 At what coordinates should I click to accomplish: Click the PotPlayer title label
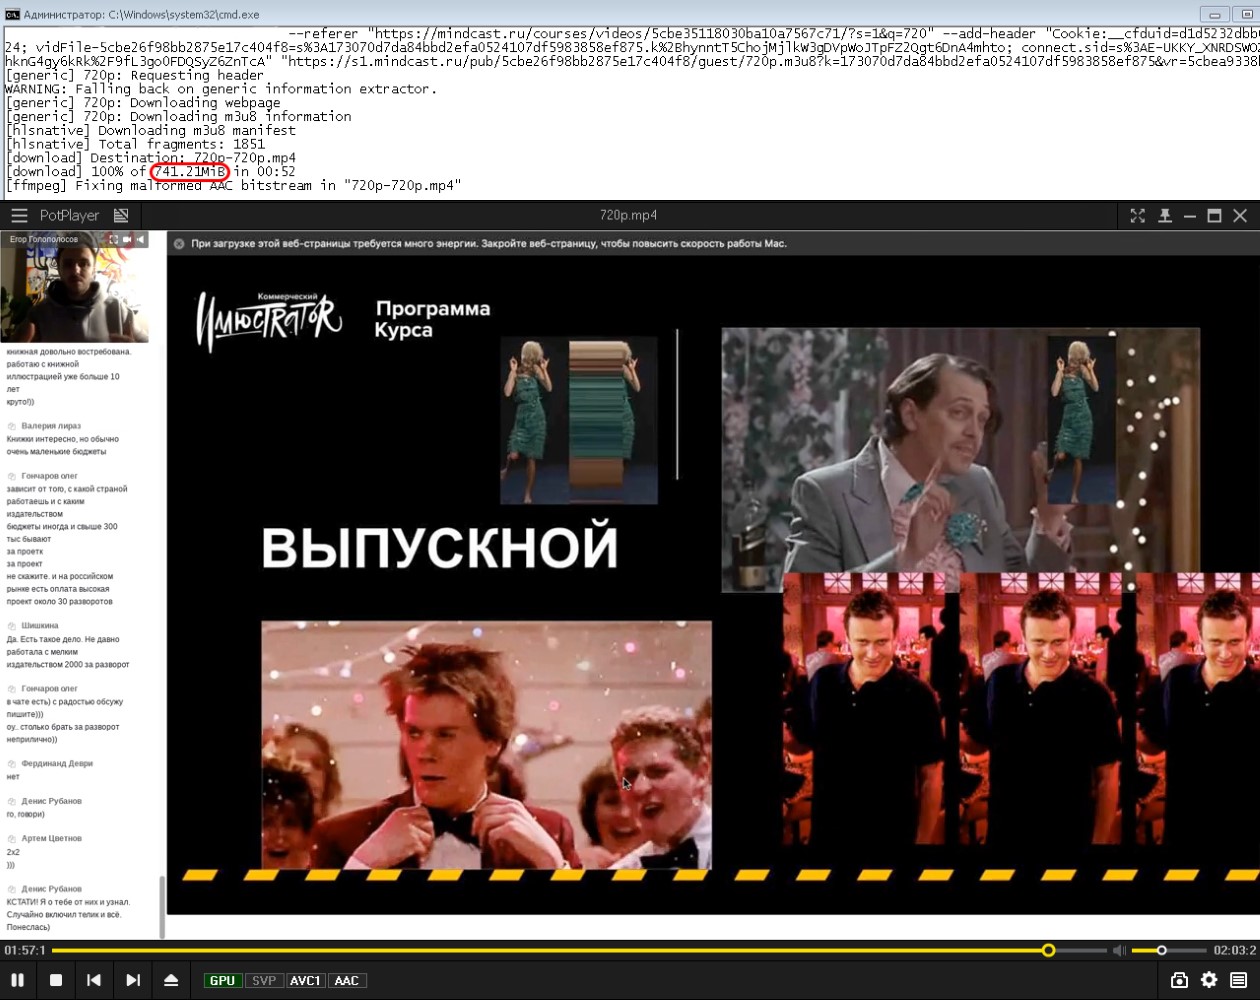69,215
